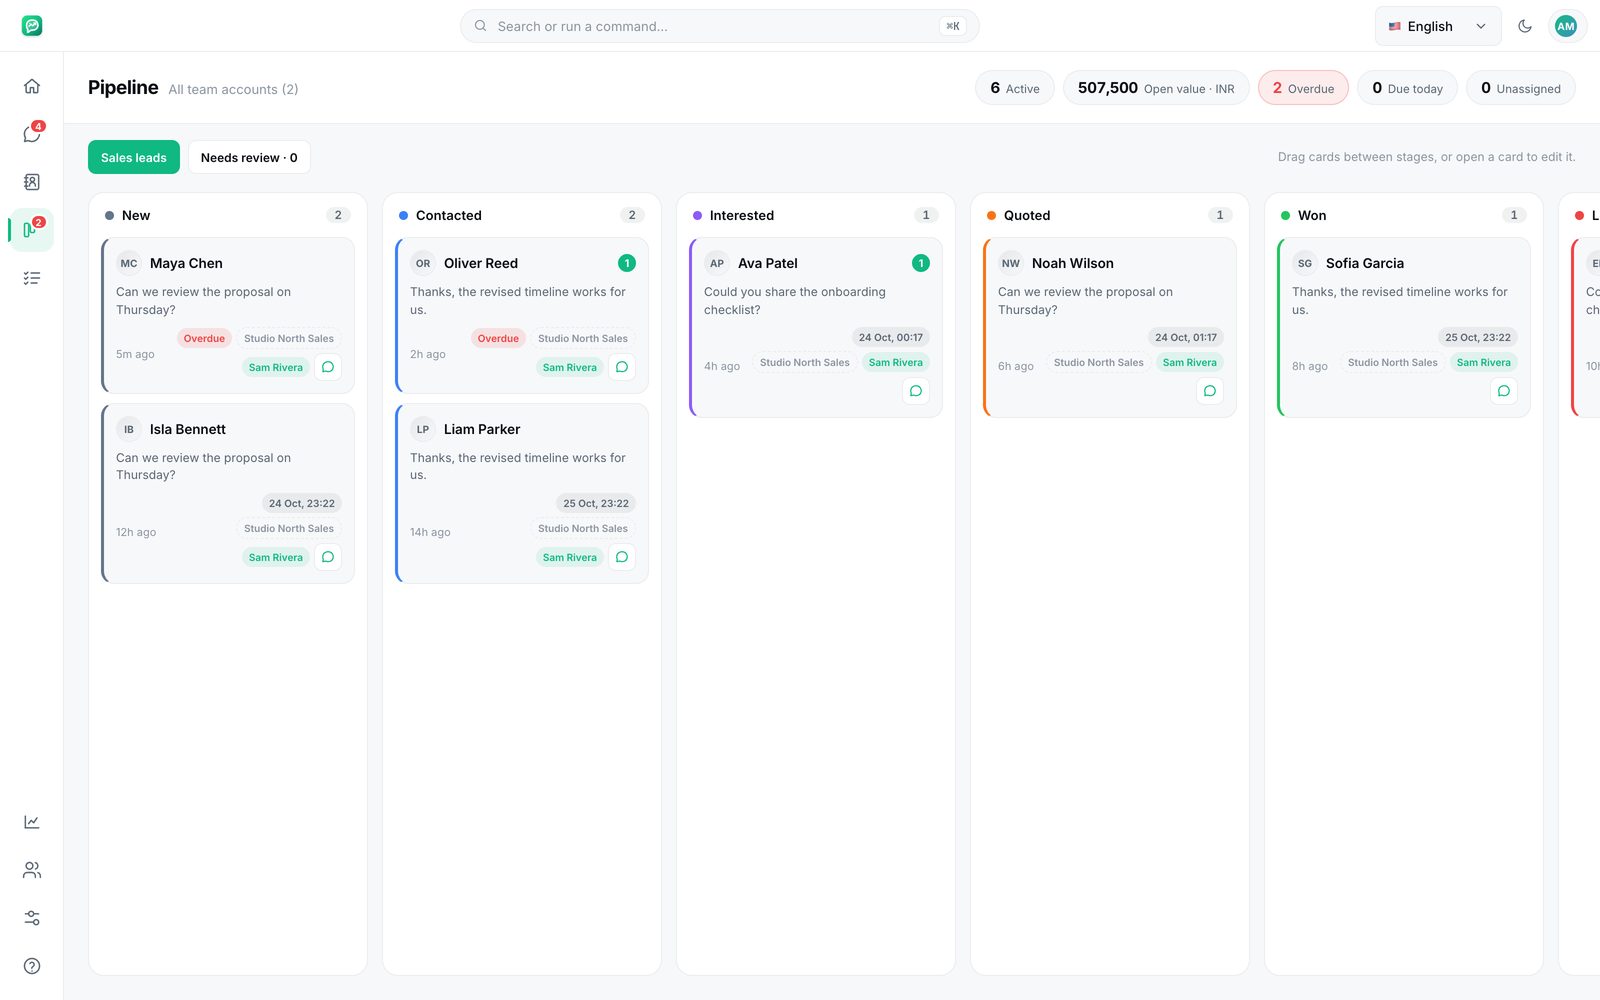Open the Tasks checklist sidebar icon
Image resolution: width=1600 pixels, height=1000 pixels.
pos(32,278)
